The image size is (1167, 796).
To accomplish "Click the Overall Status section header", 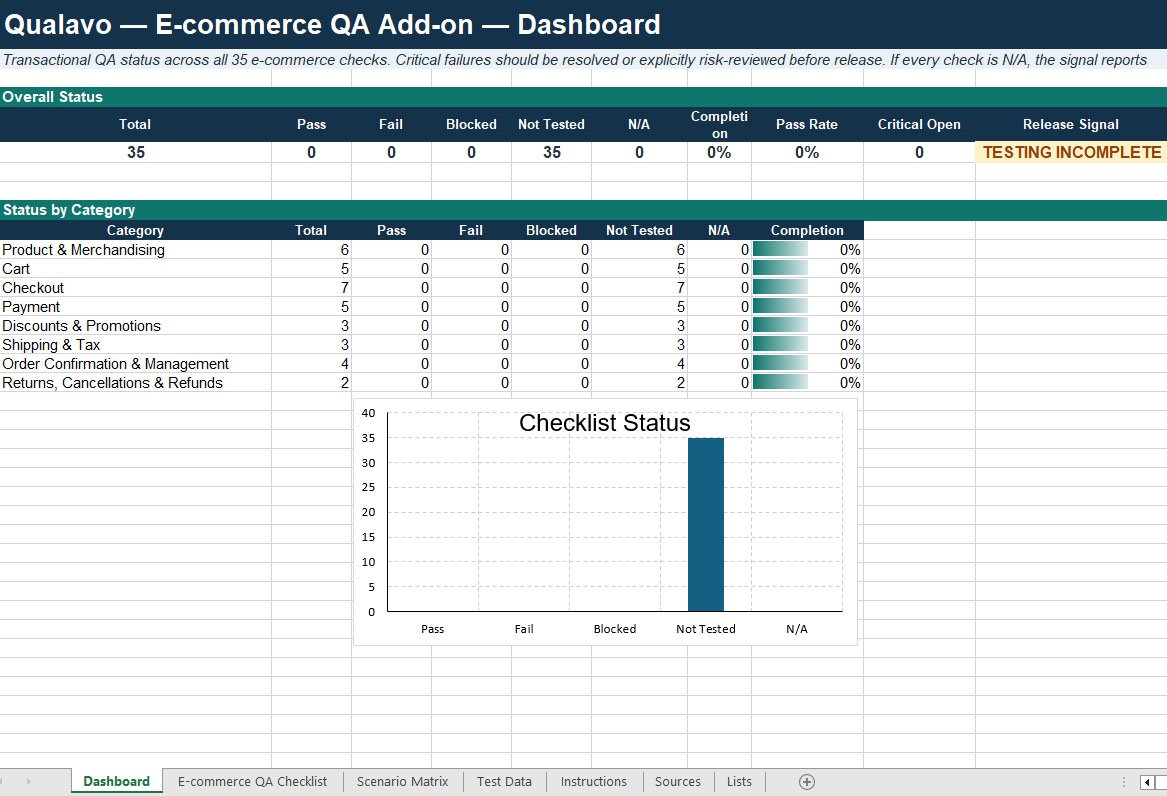I will pos(584,97).
